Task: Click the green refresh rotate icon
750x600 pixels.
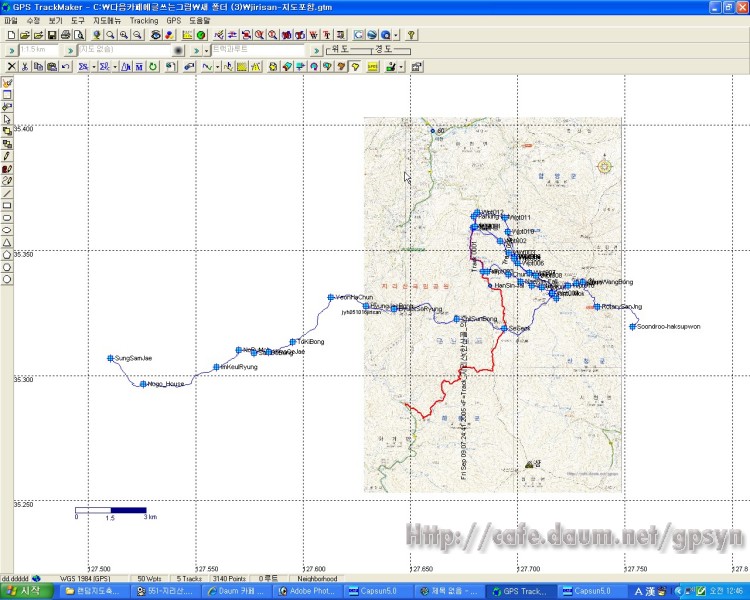Action: (x=153, y=67)
